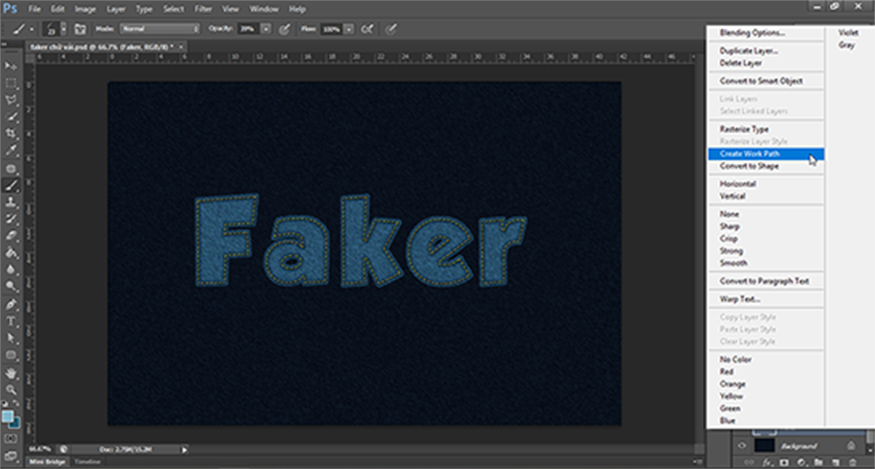Toggle pressure control for opacity
This screenshot has width=875, height=469.
(x=287, y=29)
